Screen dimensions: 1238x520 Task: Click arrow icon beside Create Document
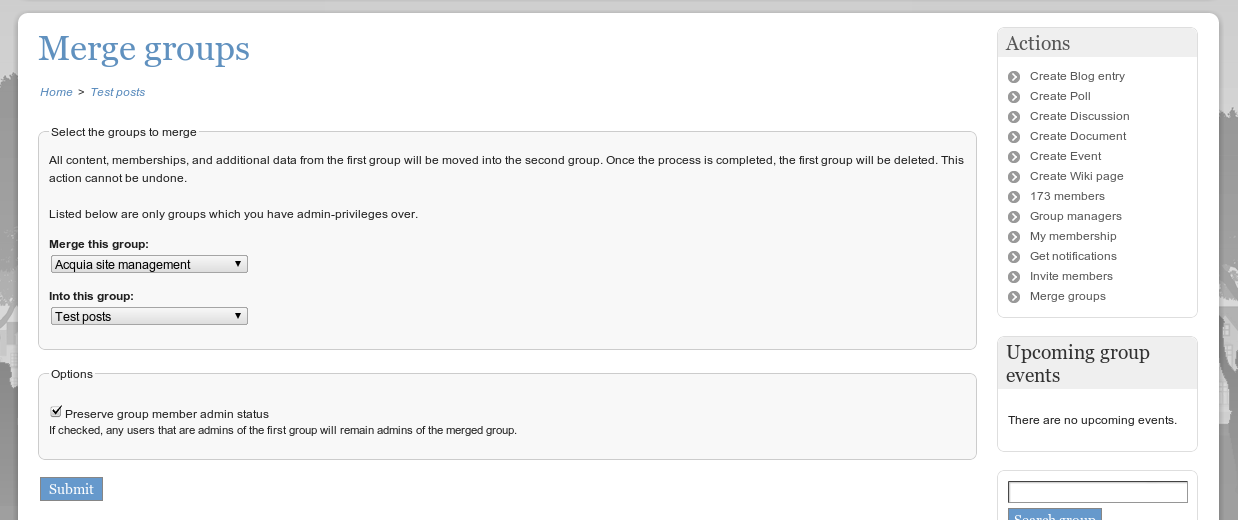click(x=1014, y=137)
